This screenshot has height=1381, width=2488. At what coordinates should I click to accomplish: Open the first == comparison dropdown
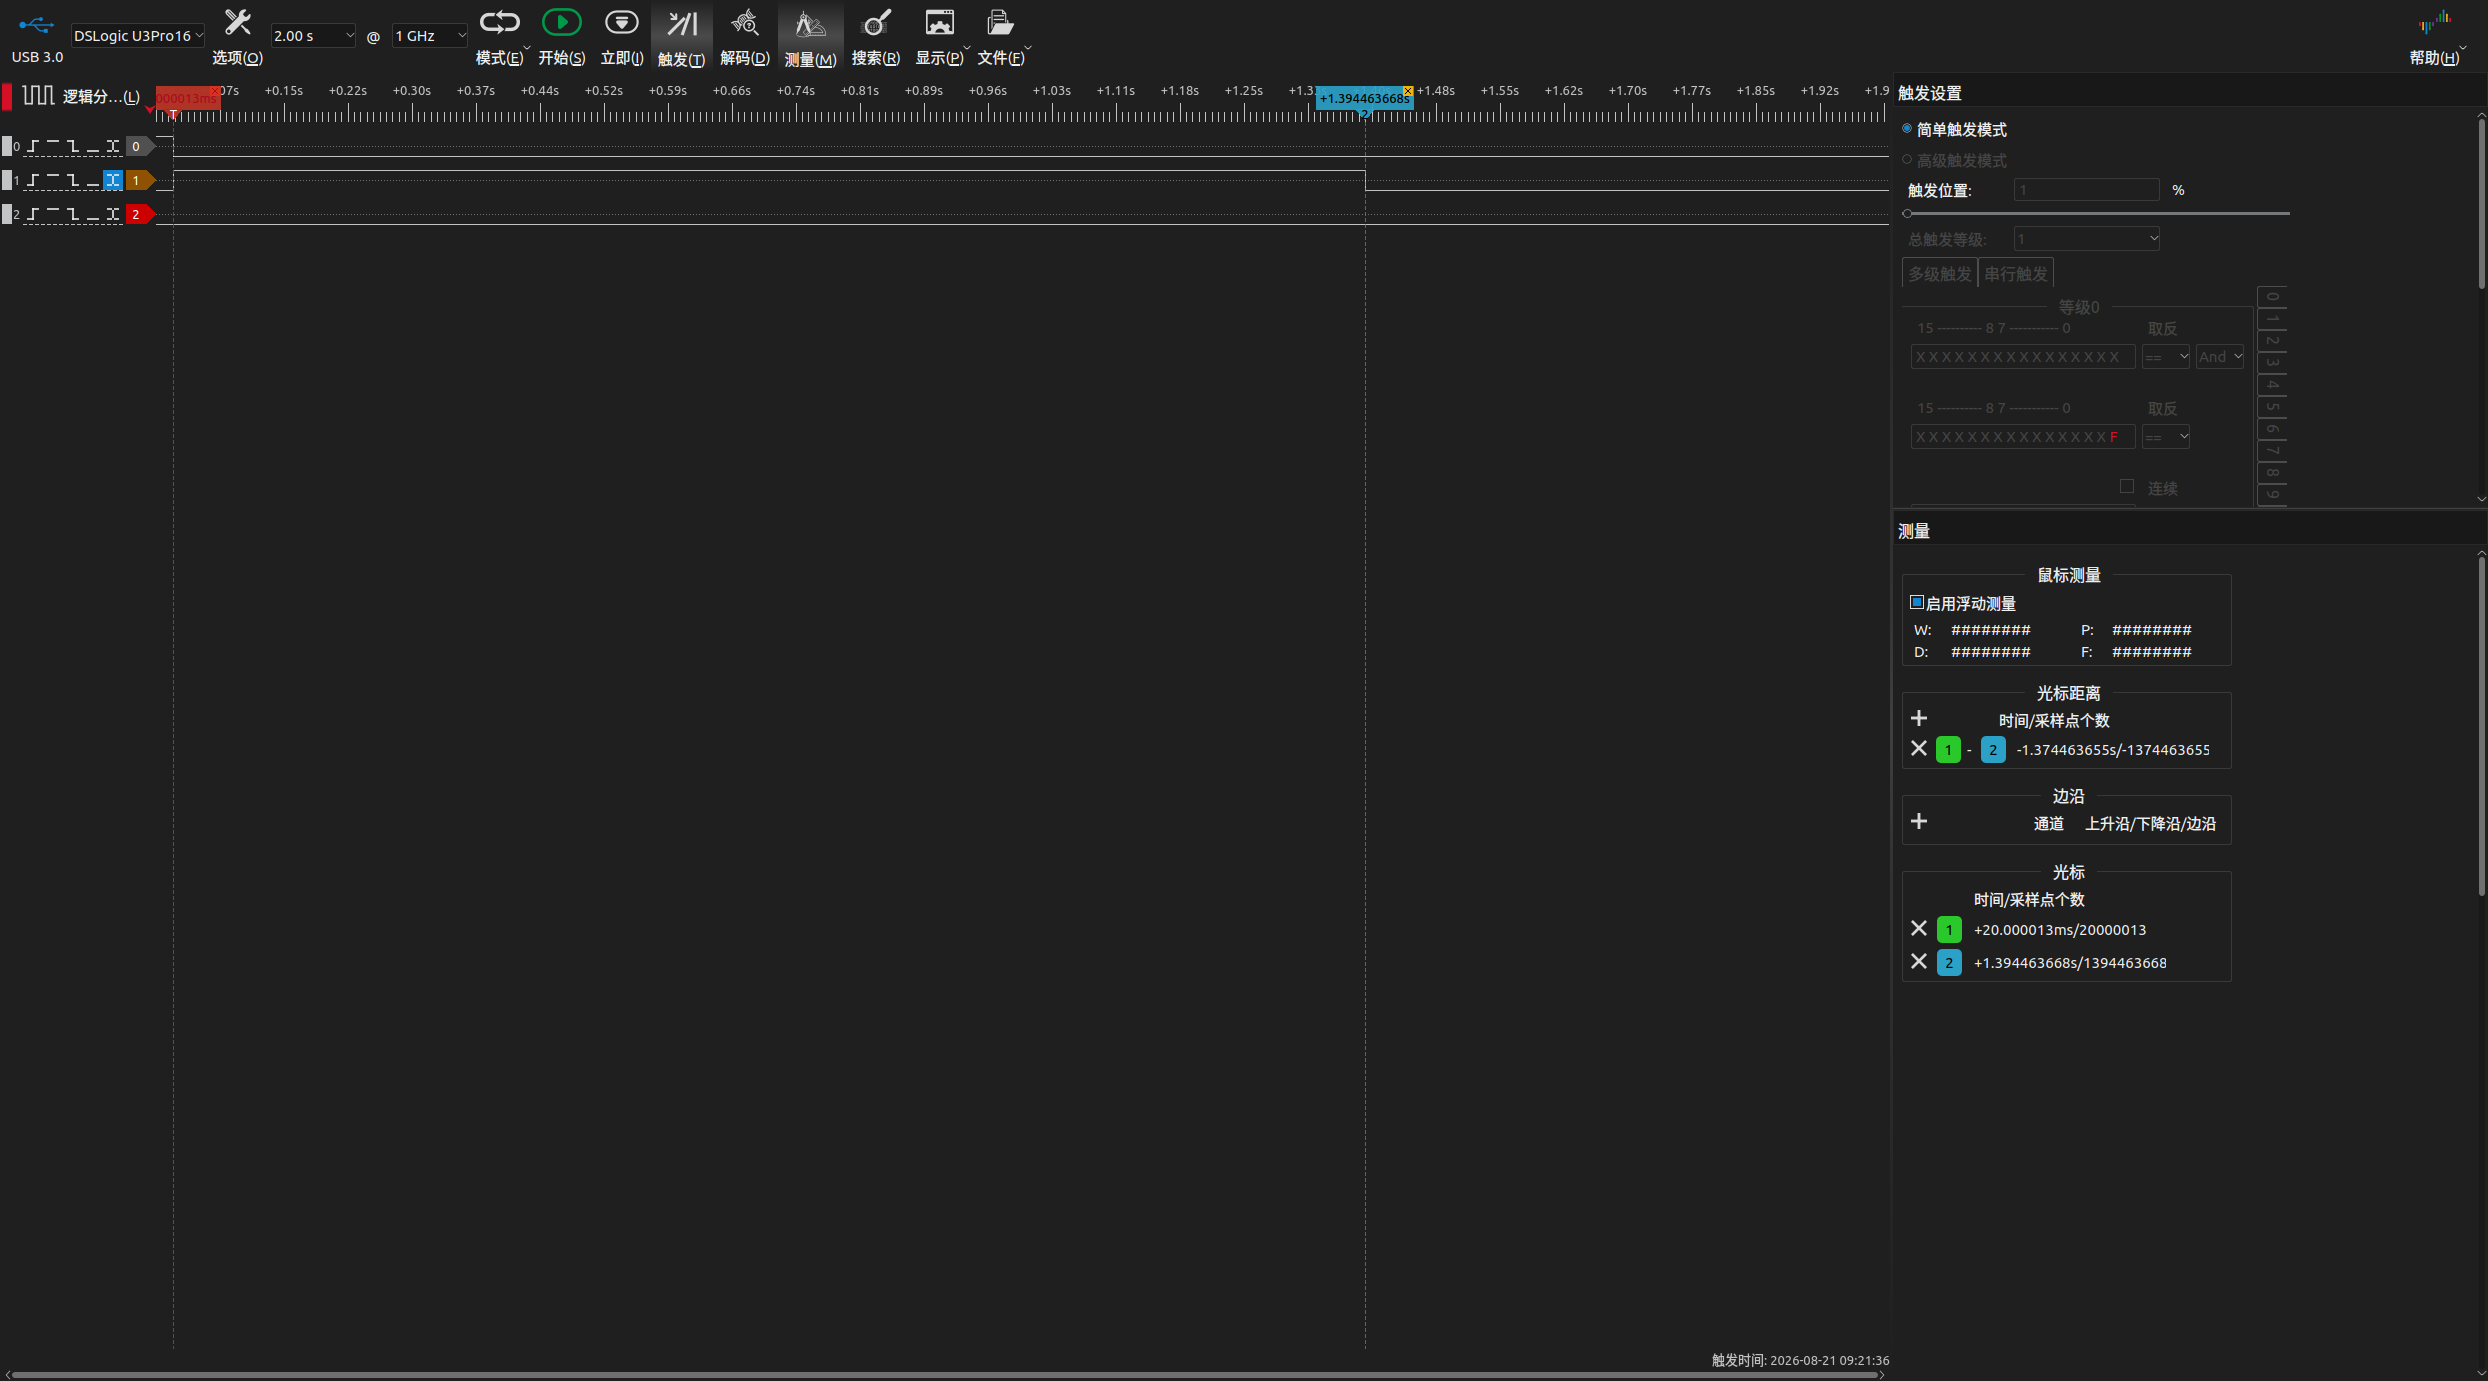point(2166,357)
